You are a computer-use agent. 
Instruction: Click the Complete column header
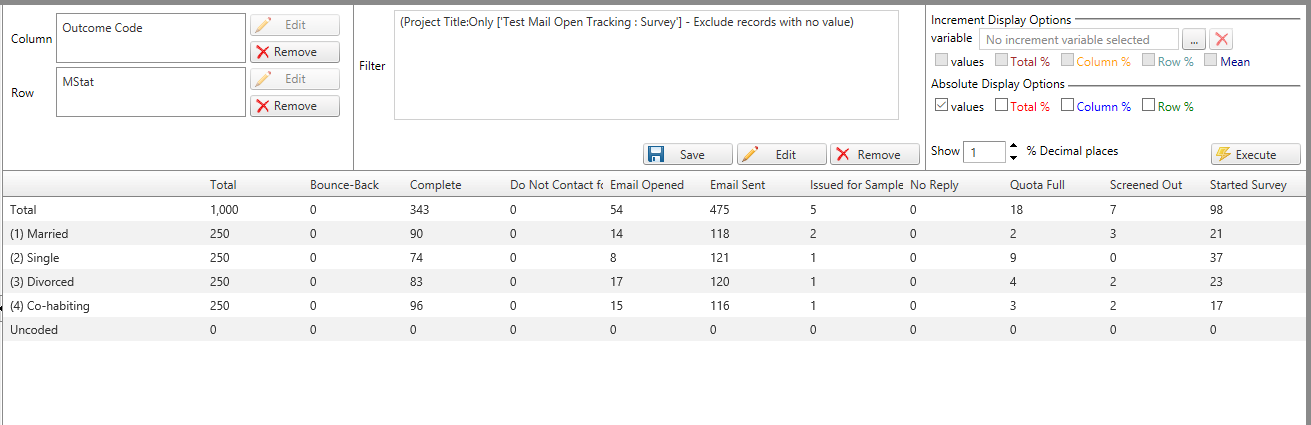tap(436, 185)
